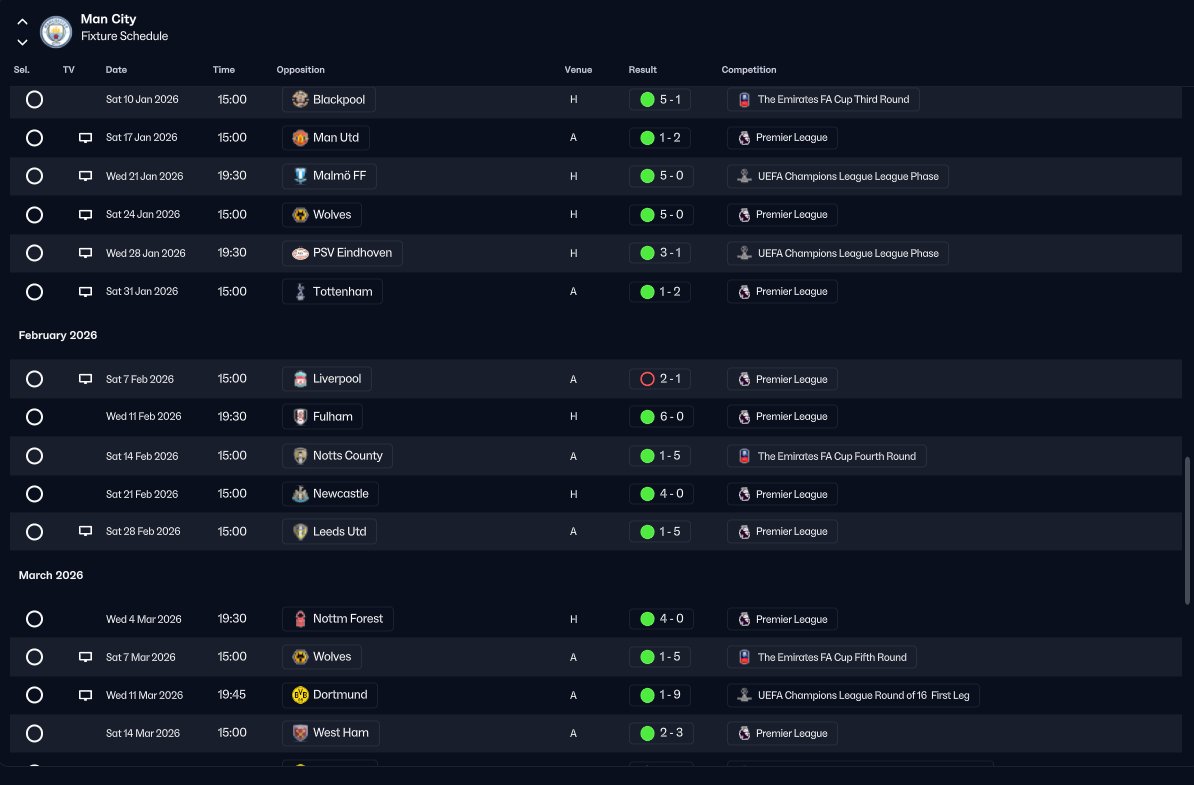Click the FA Cup icon in Notts County row
The image size is (1194, 785).
pyautogui.click(x=745, y=456)
